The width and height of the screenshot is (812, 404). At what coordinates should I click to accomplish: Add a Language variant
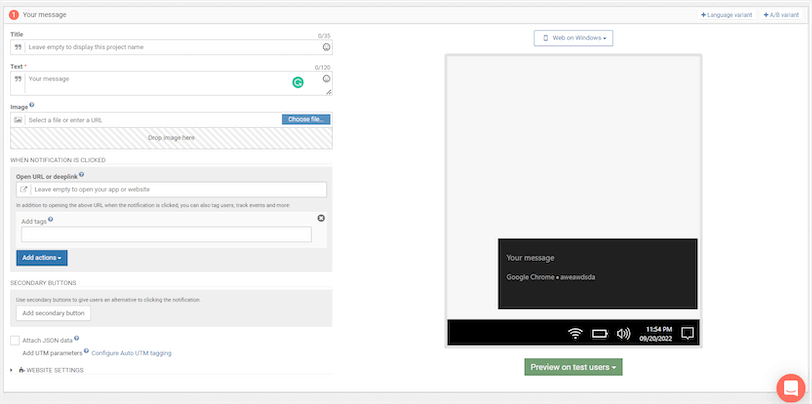click(726, 15)
